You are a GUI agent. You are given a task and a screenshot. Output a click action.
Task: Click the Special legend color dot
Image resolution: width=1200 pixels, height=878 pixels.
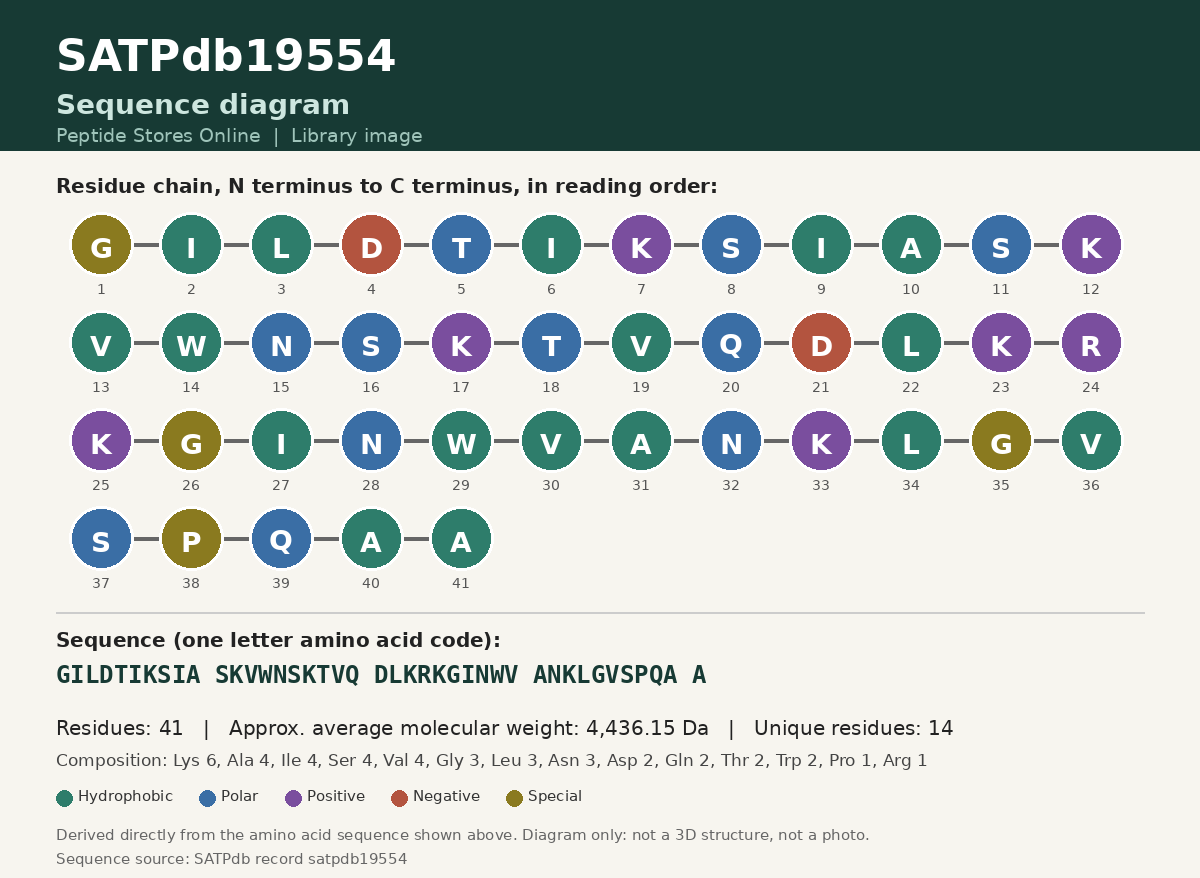pos(515,798)
